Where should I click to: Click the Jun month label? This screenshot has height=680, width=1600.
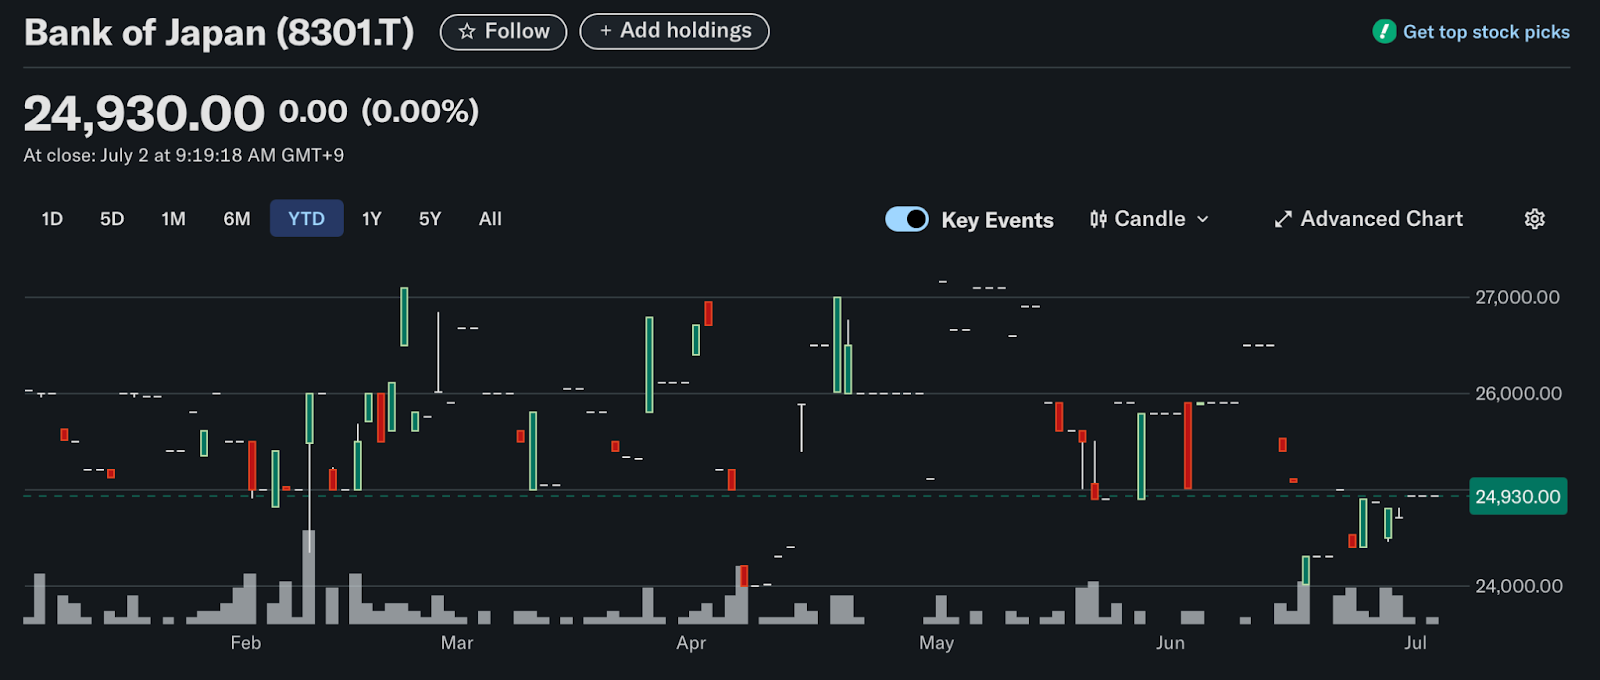click(x=1170, y=643)
